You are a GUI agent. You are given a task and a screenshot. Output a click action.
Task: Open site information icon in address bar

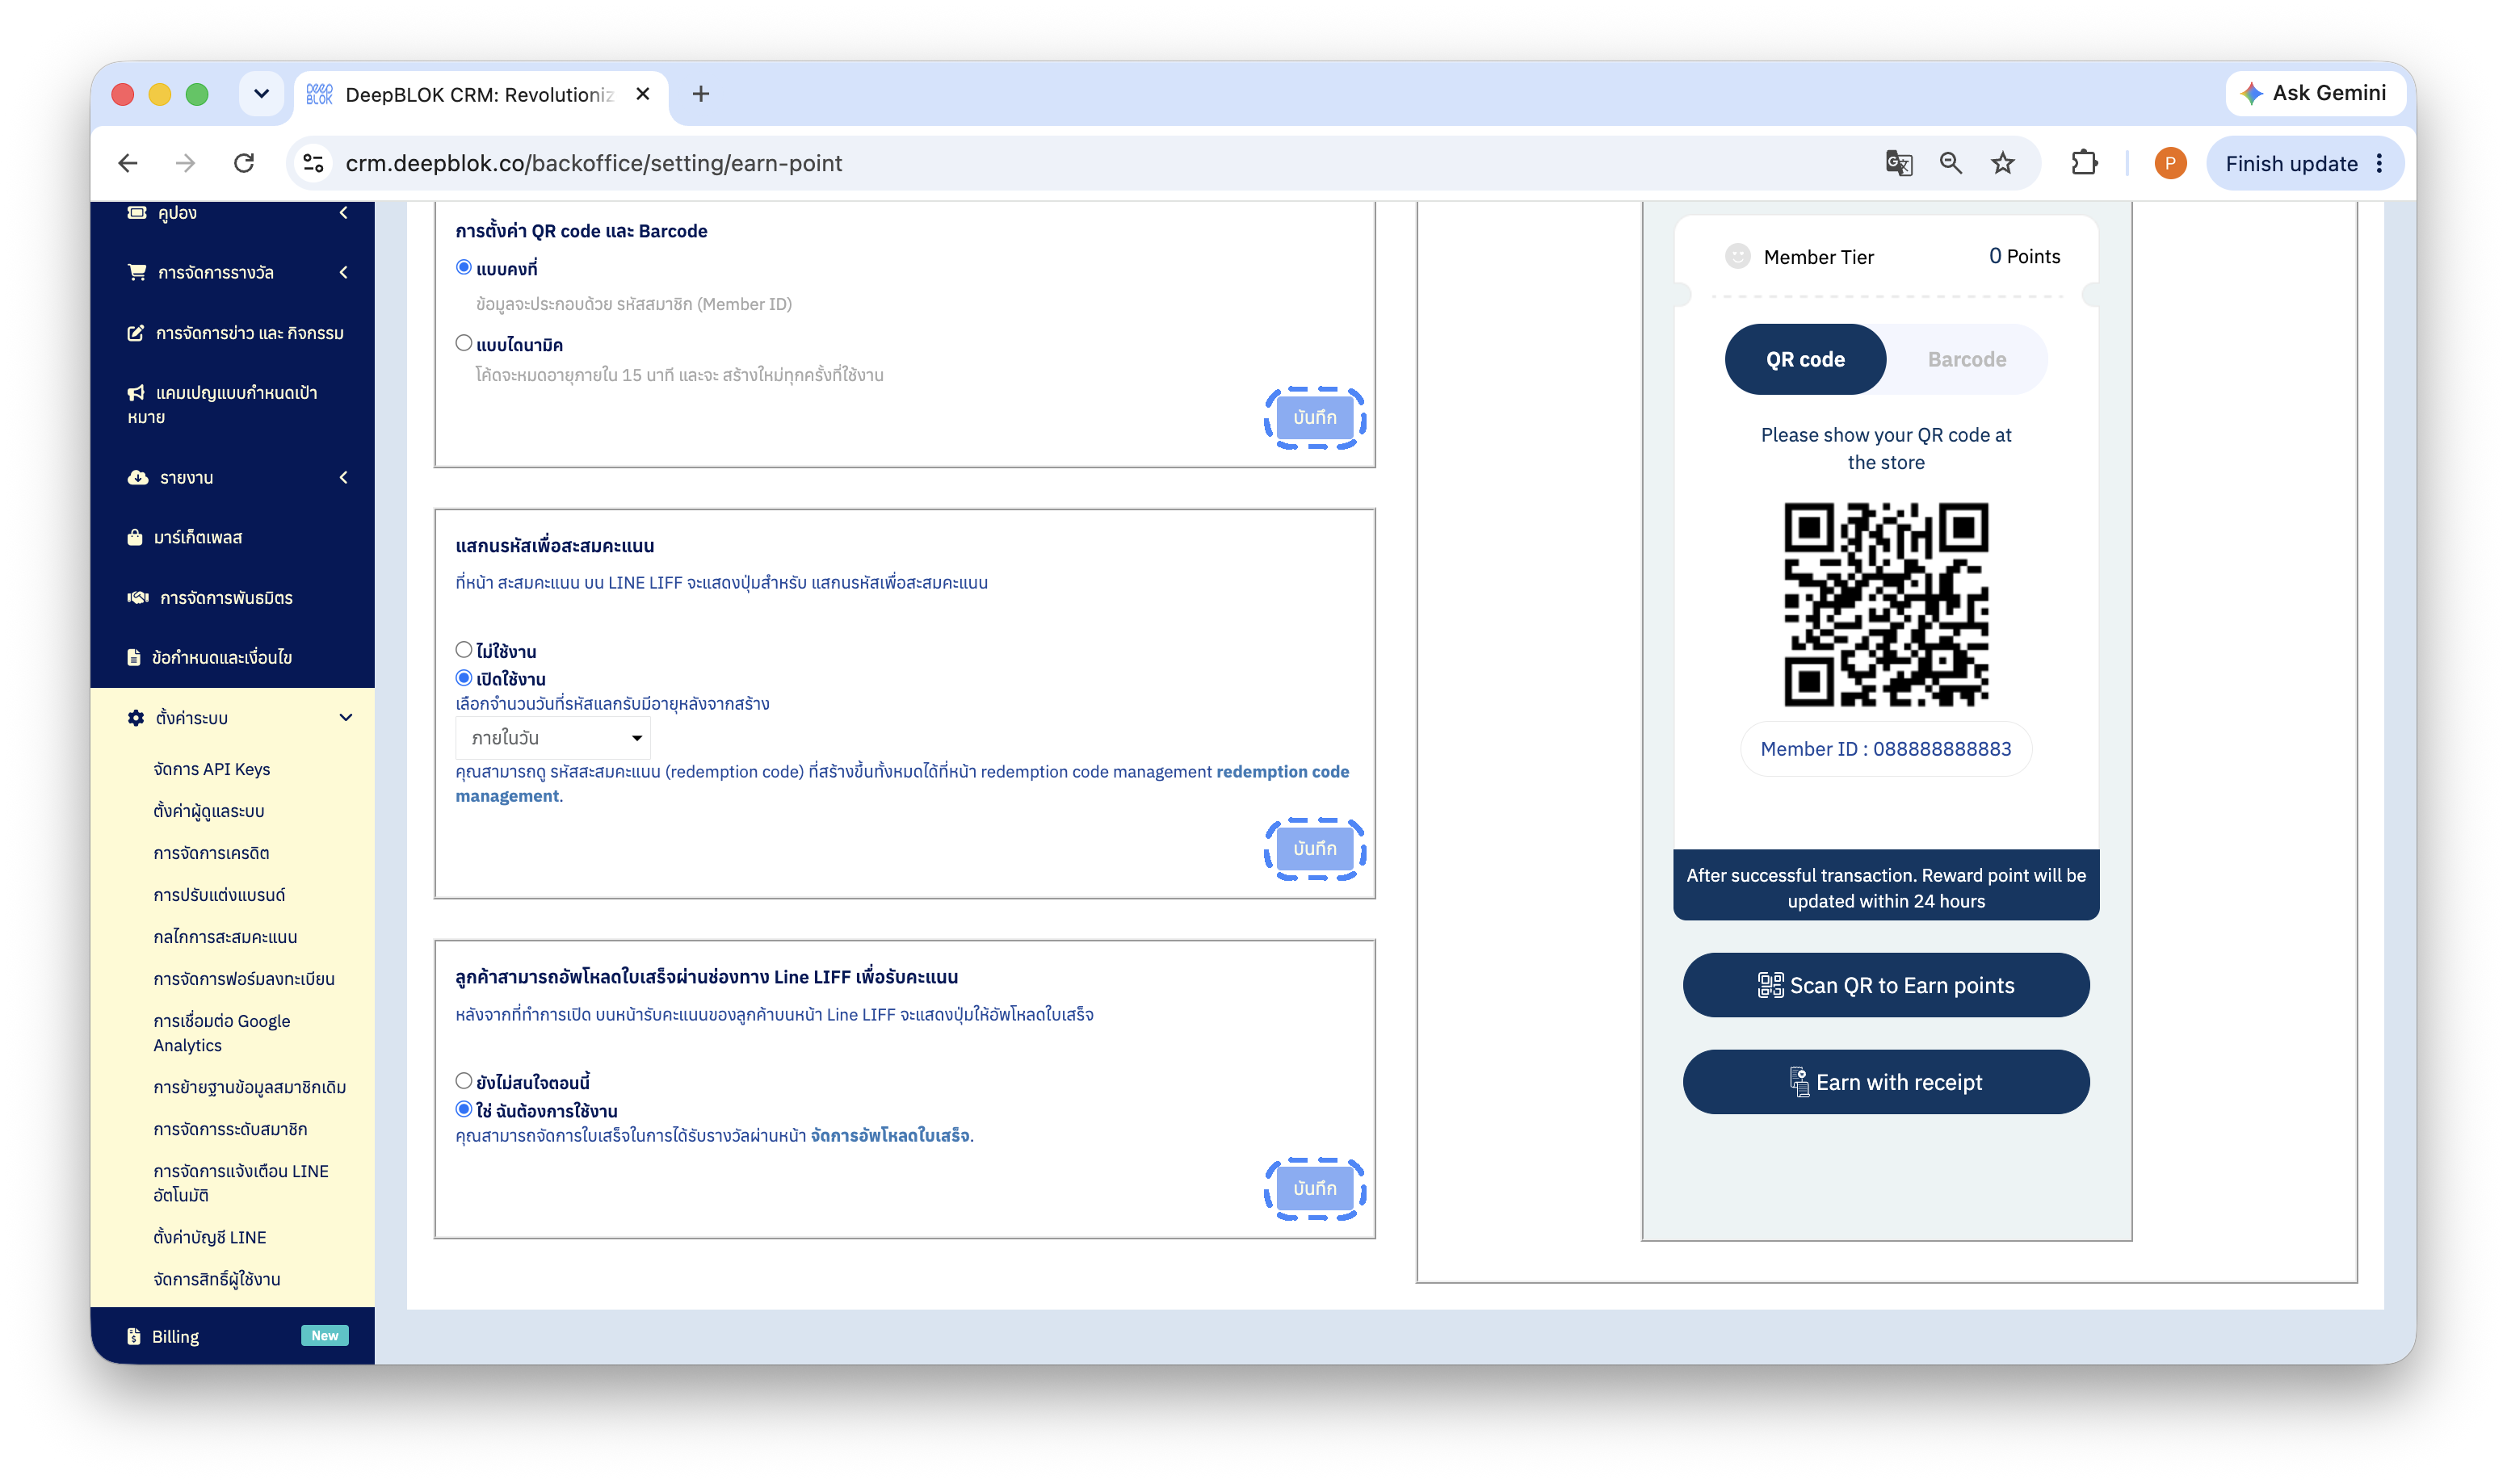tap(314, 163)
